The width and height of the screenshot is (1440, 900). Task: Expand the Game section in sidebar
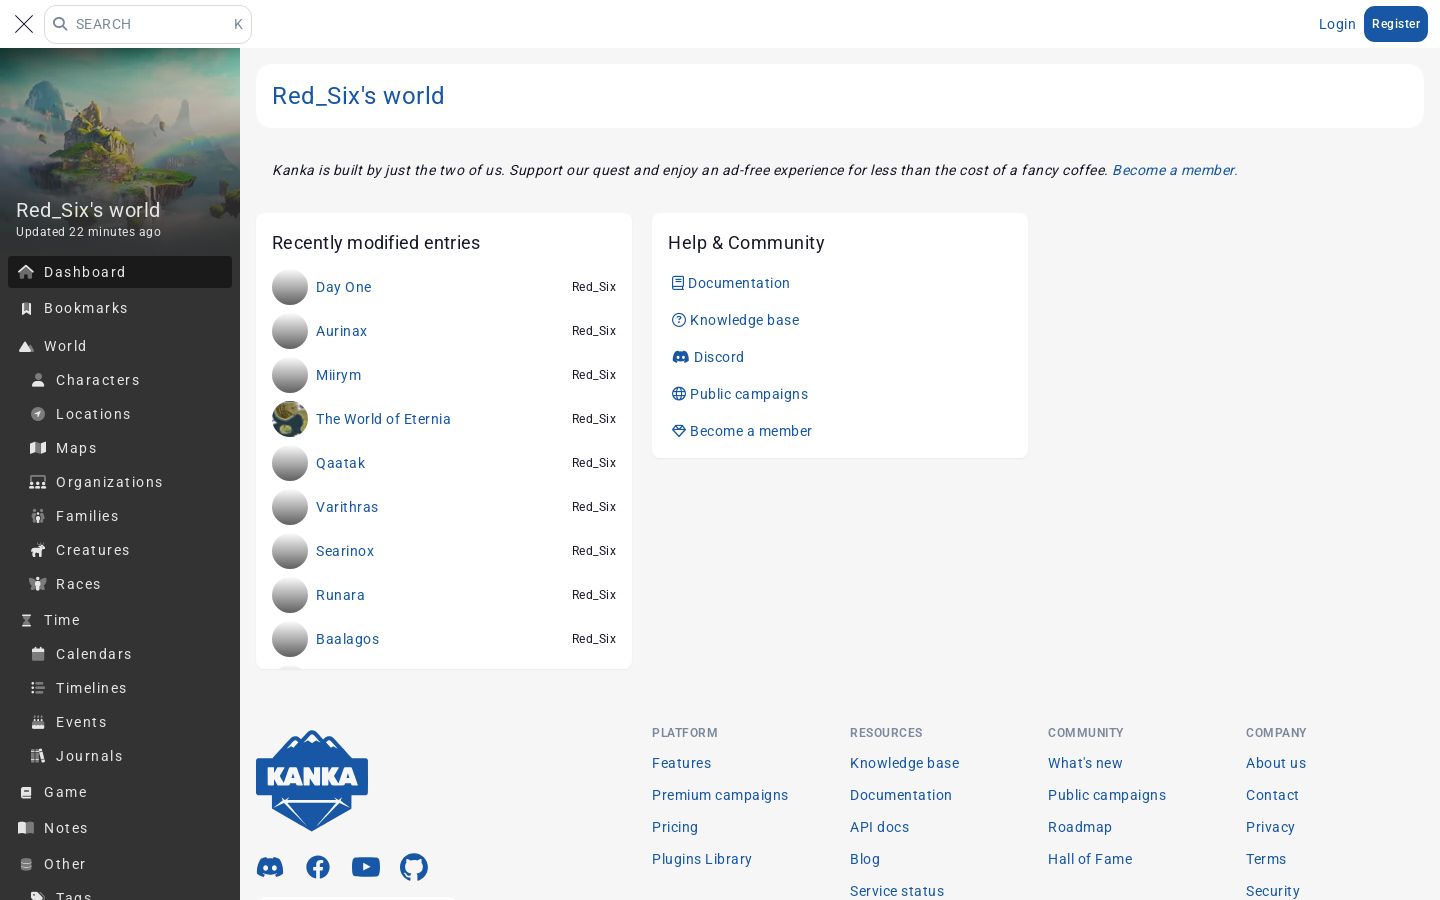coord(120,792)
